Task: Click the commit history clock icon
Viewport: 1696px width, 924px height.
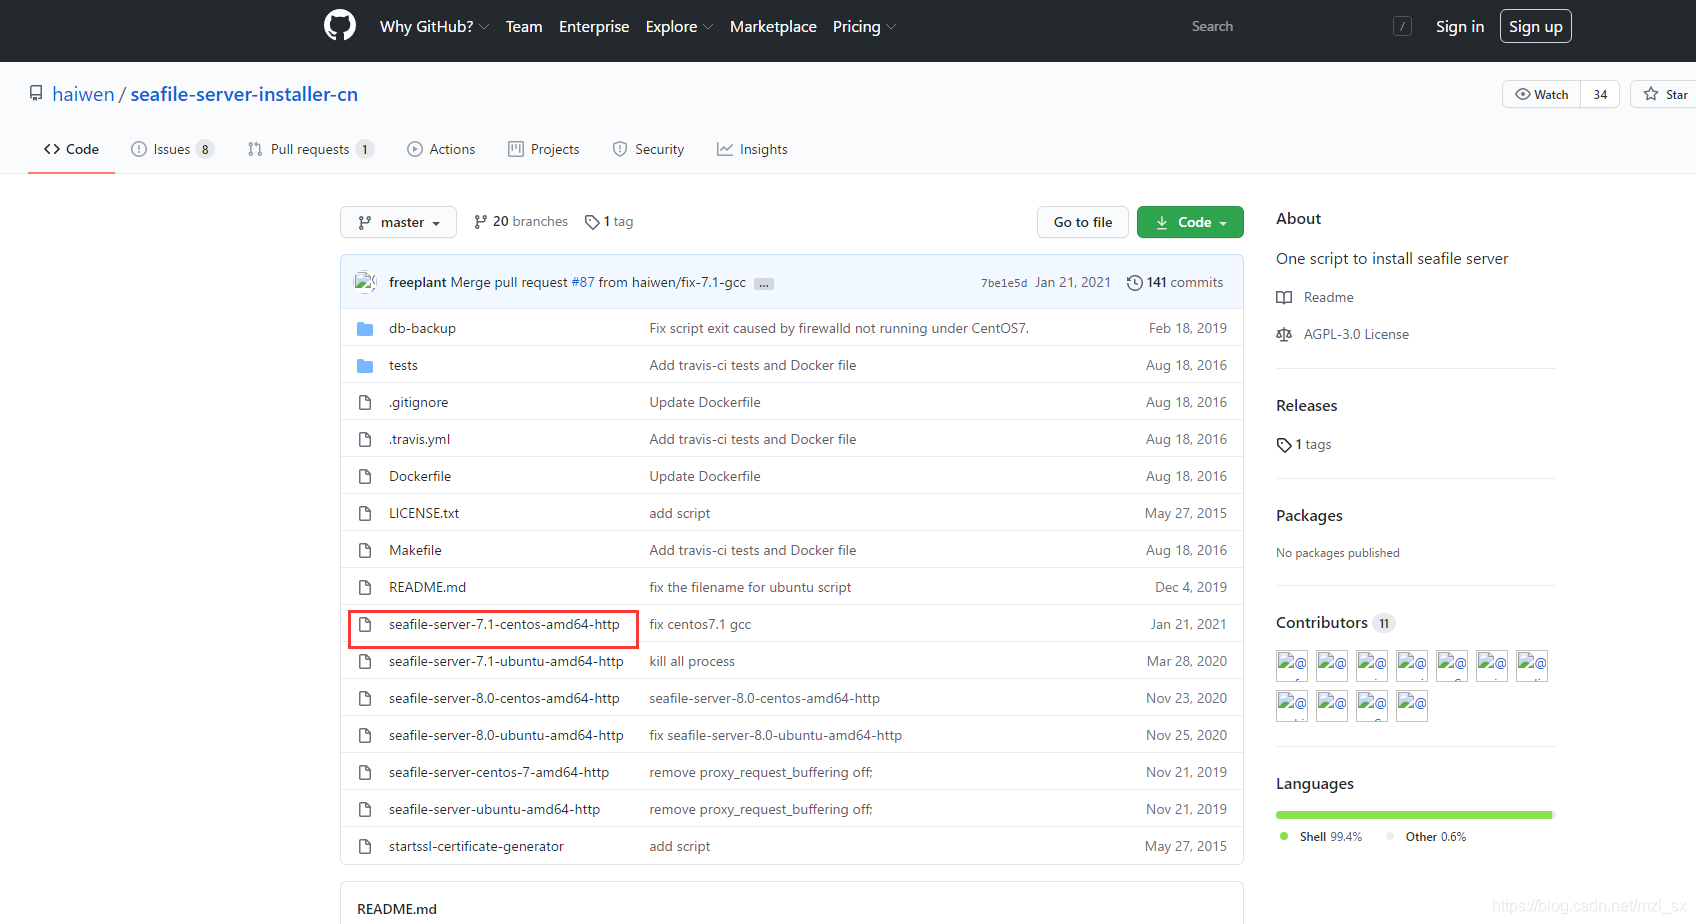Action: [1134, 283]
